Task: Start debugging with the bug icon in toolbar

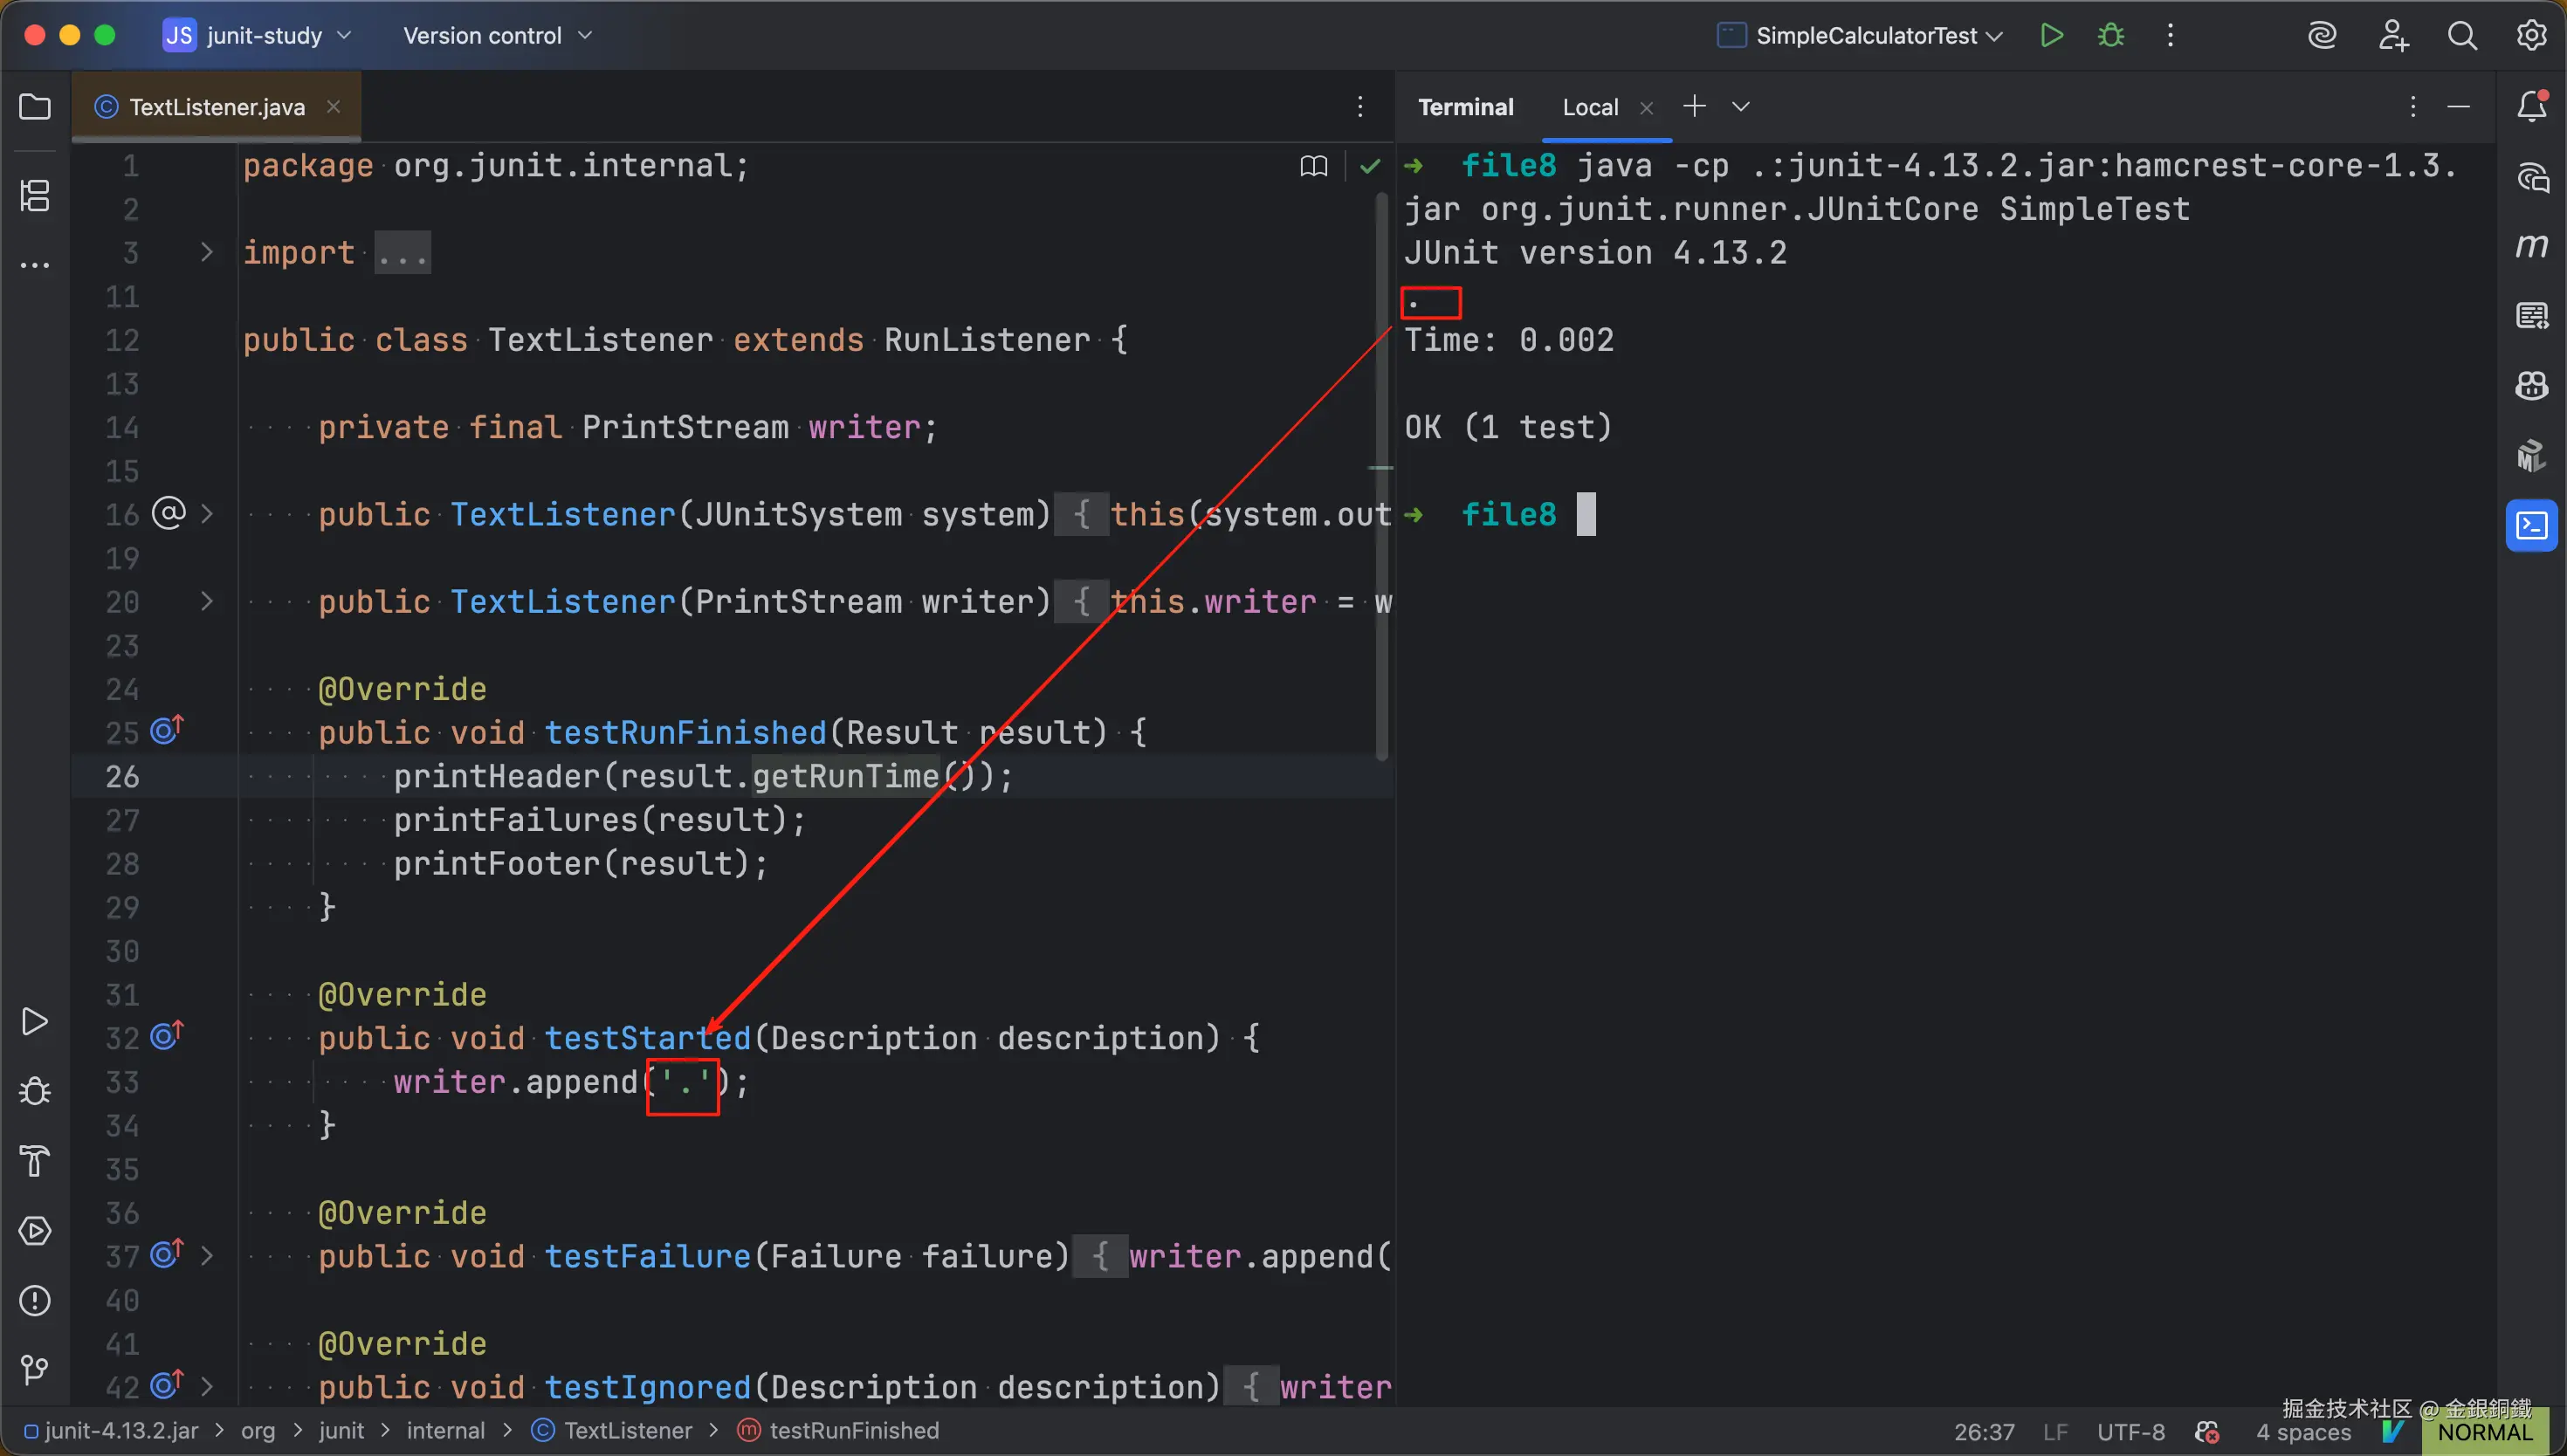Action: point(2111,36)
